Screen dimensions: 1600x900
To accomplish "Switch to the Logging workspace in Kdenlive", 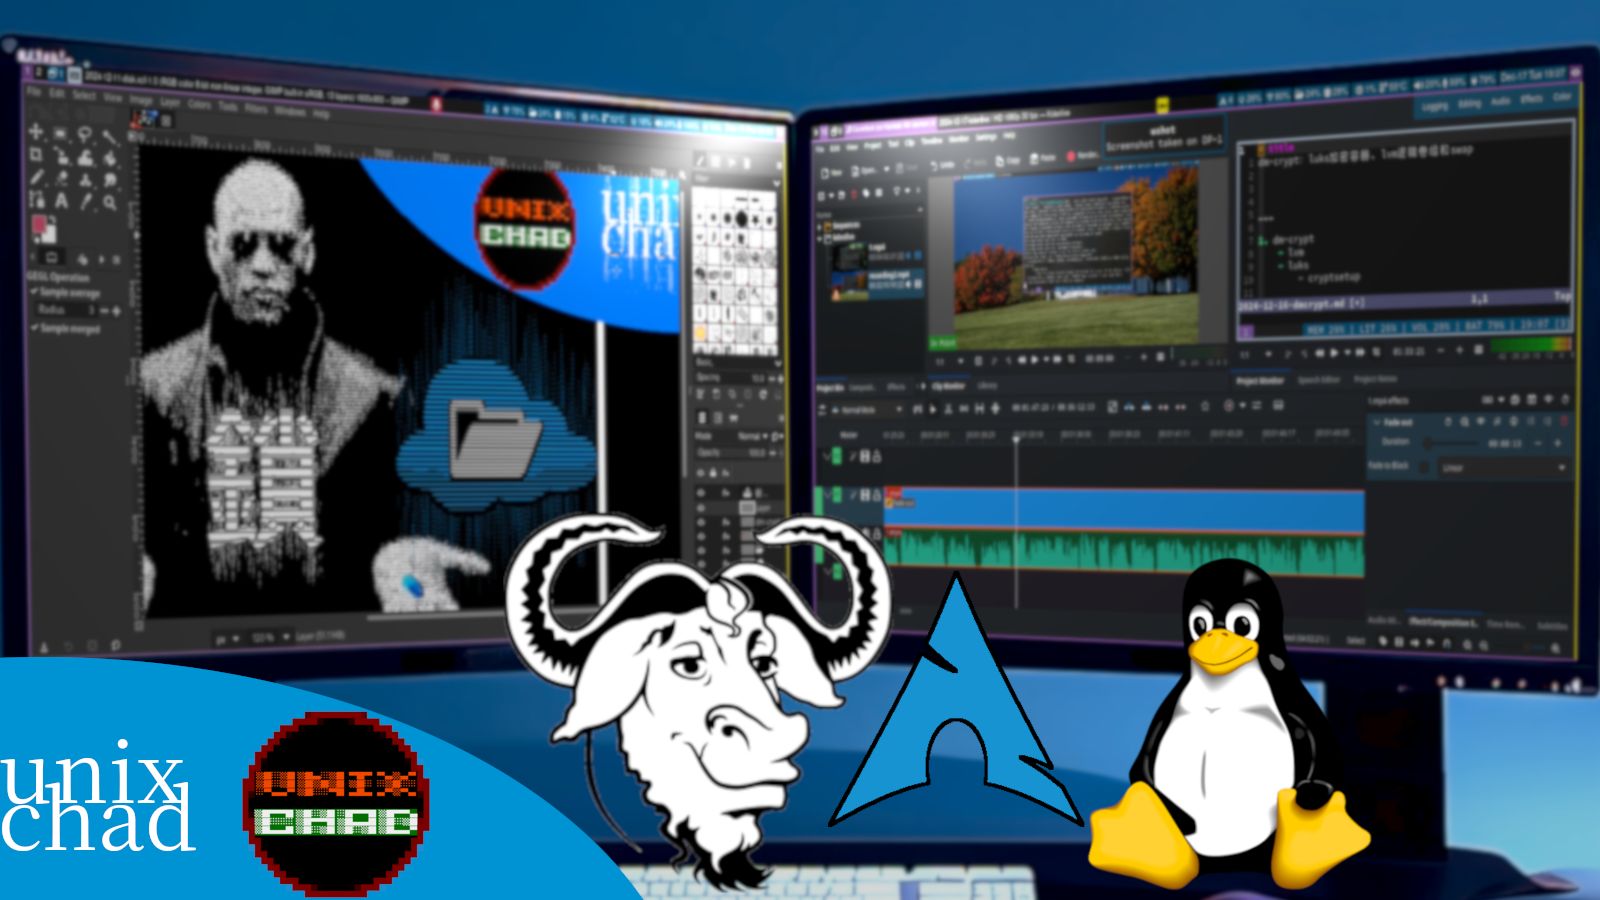I will click(x=1435, y=106).
